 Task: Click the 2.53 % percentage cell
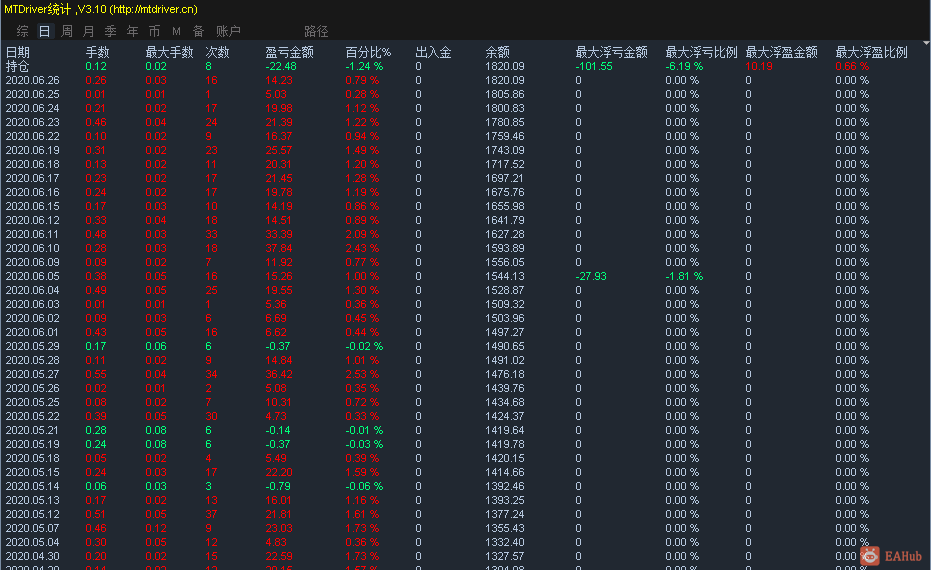coord(362,375)
